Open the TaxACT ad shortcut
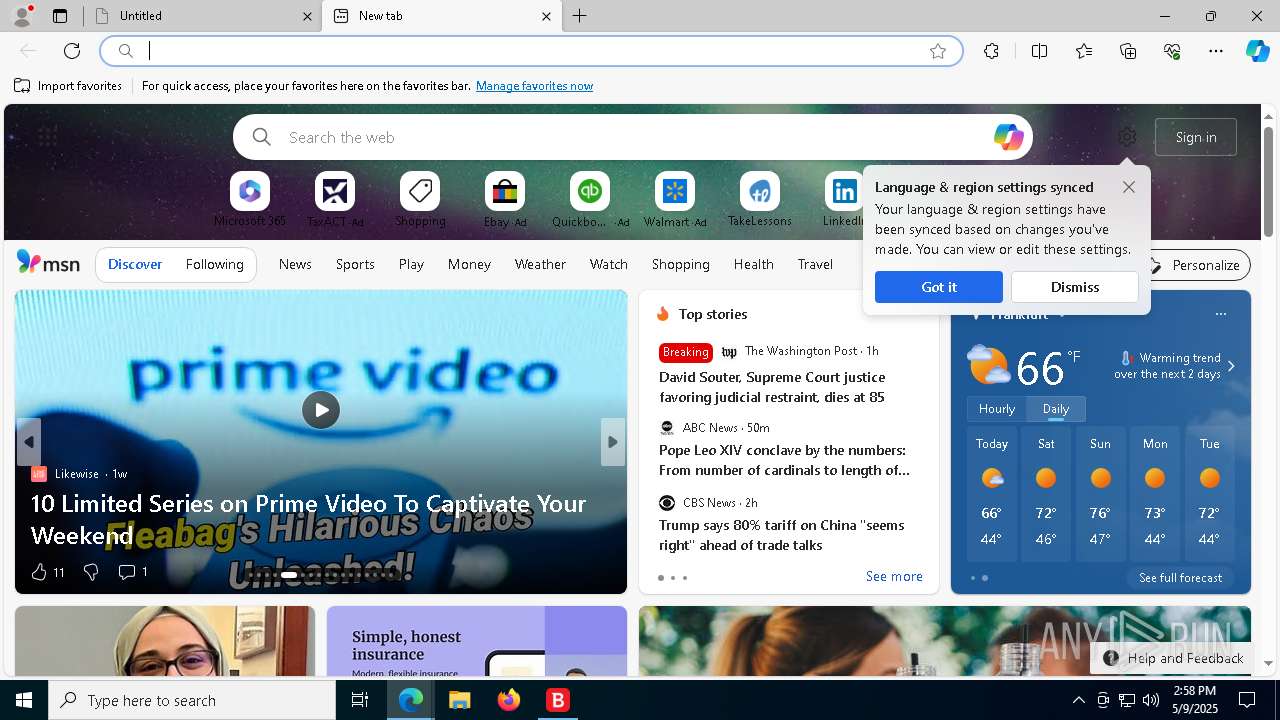The image size is (1280, 720). [x=335, y=200]
